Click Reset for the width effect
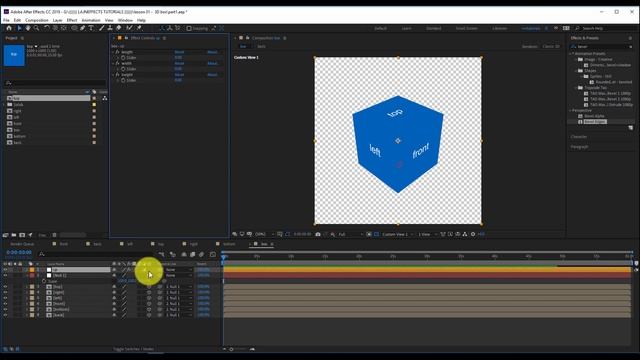 [x=179, y=64]
